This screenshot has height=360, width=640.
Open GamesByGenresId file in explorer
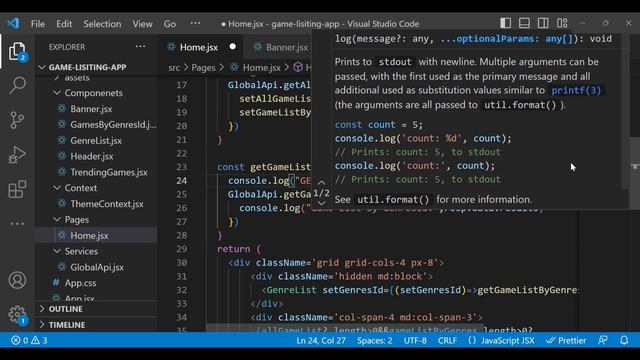click(x=113, y=124)
